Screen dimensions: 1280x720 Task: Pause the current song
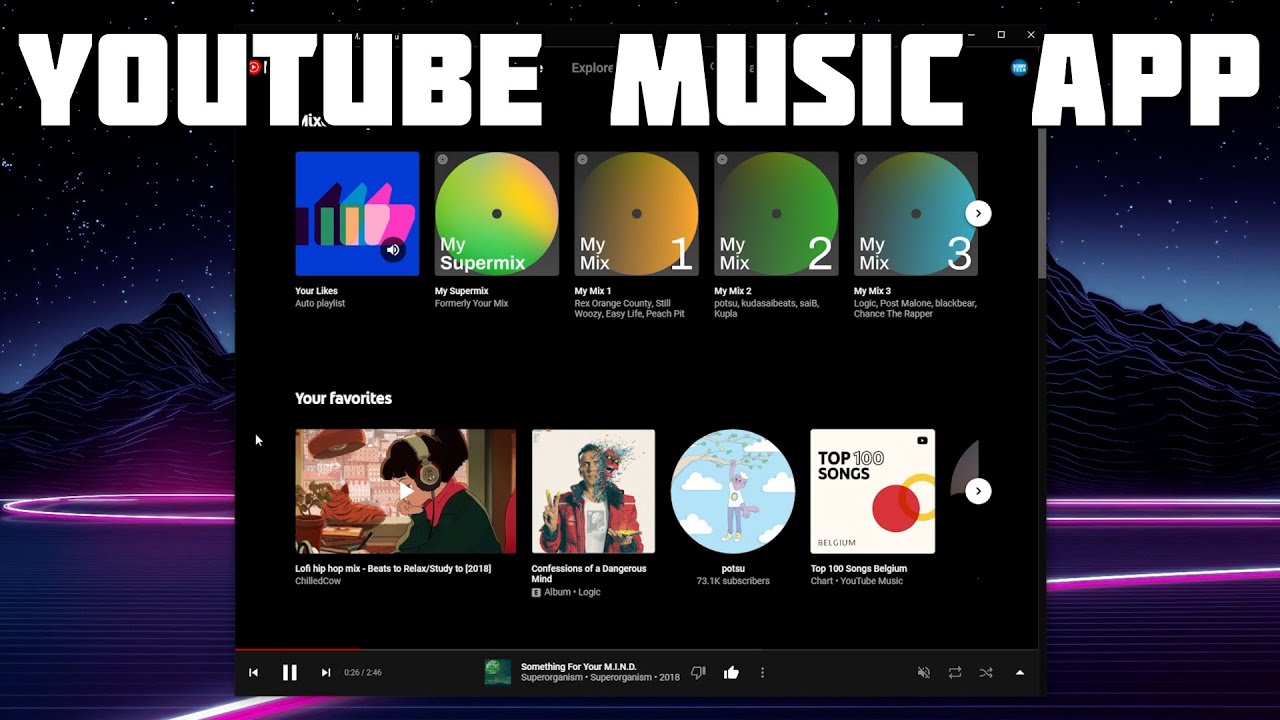tap(290, 673)
